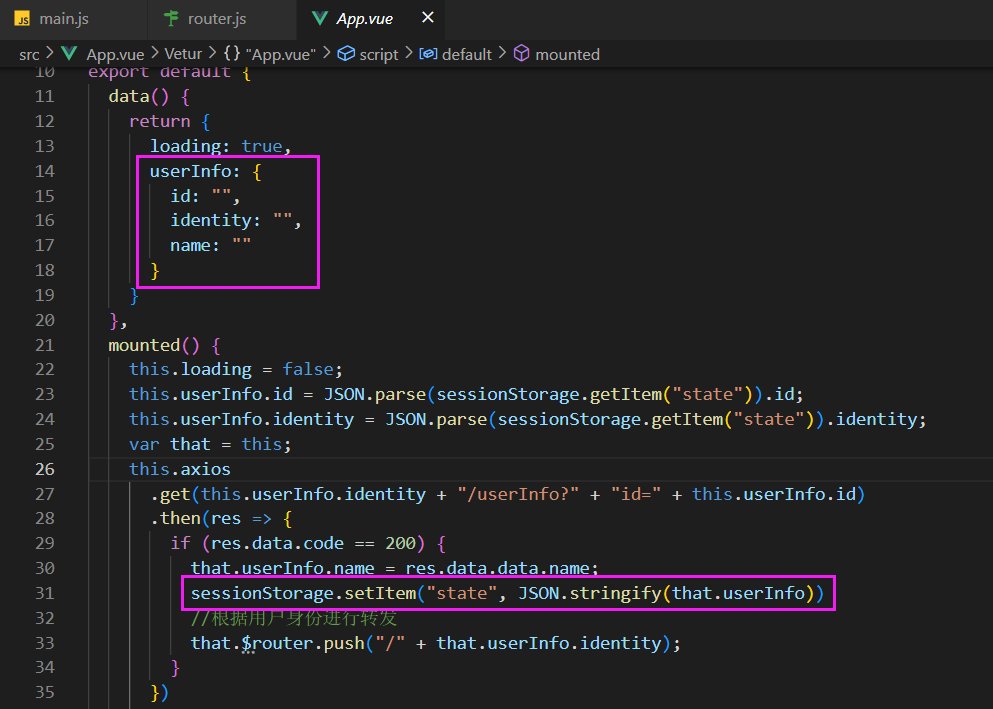Image resolution: width=993 pixels, height=709 pixels.
Task: Open the src breadcrumb folder
Action: 29,55
